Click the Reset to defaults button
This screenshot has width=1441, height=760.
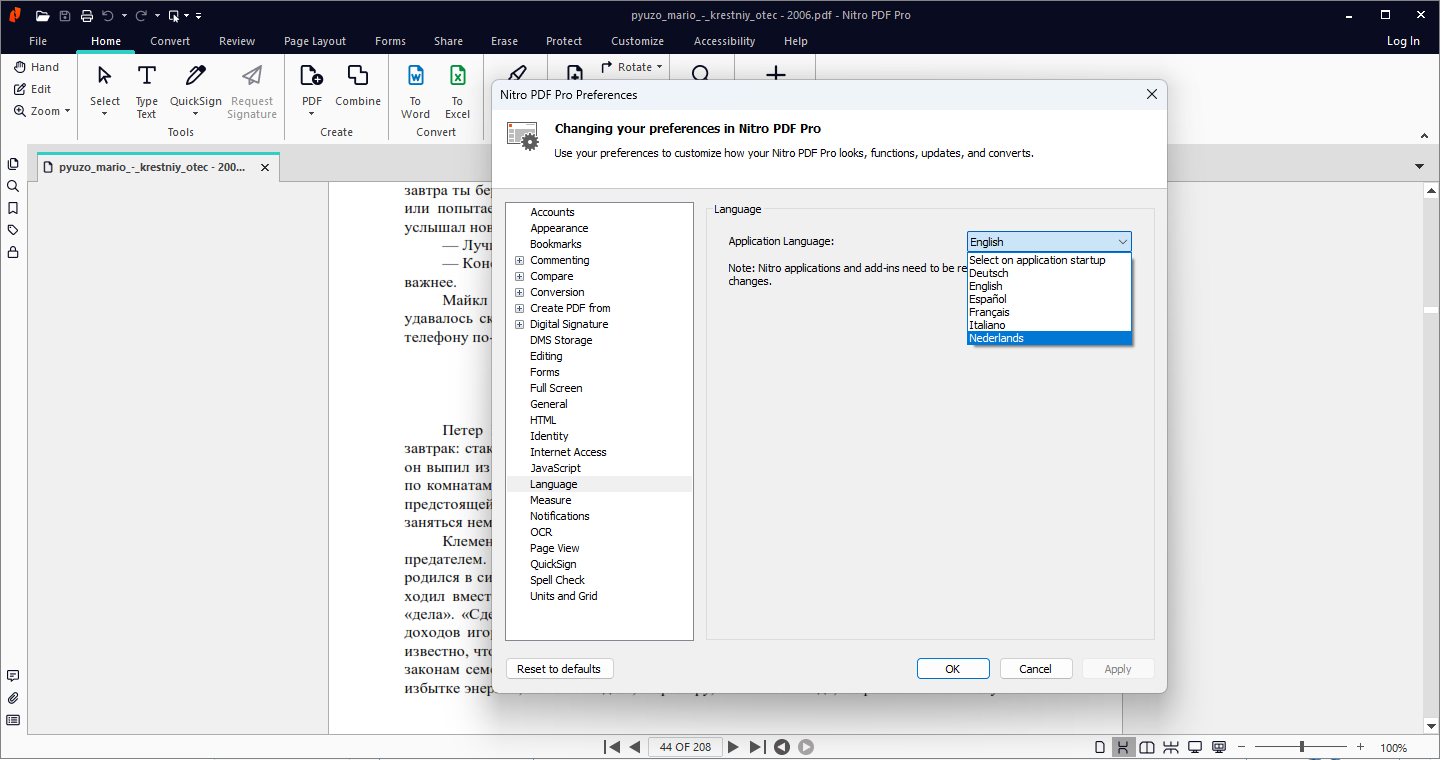[x=559, y=669]
